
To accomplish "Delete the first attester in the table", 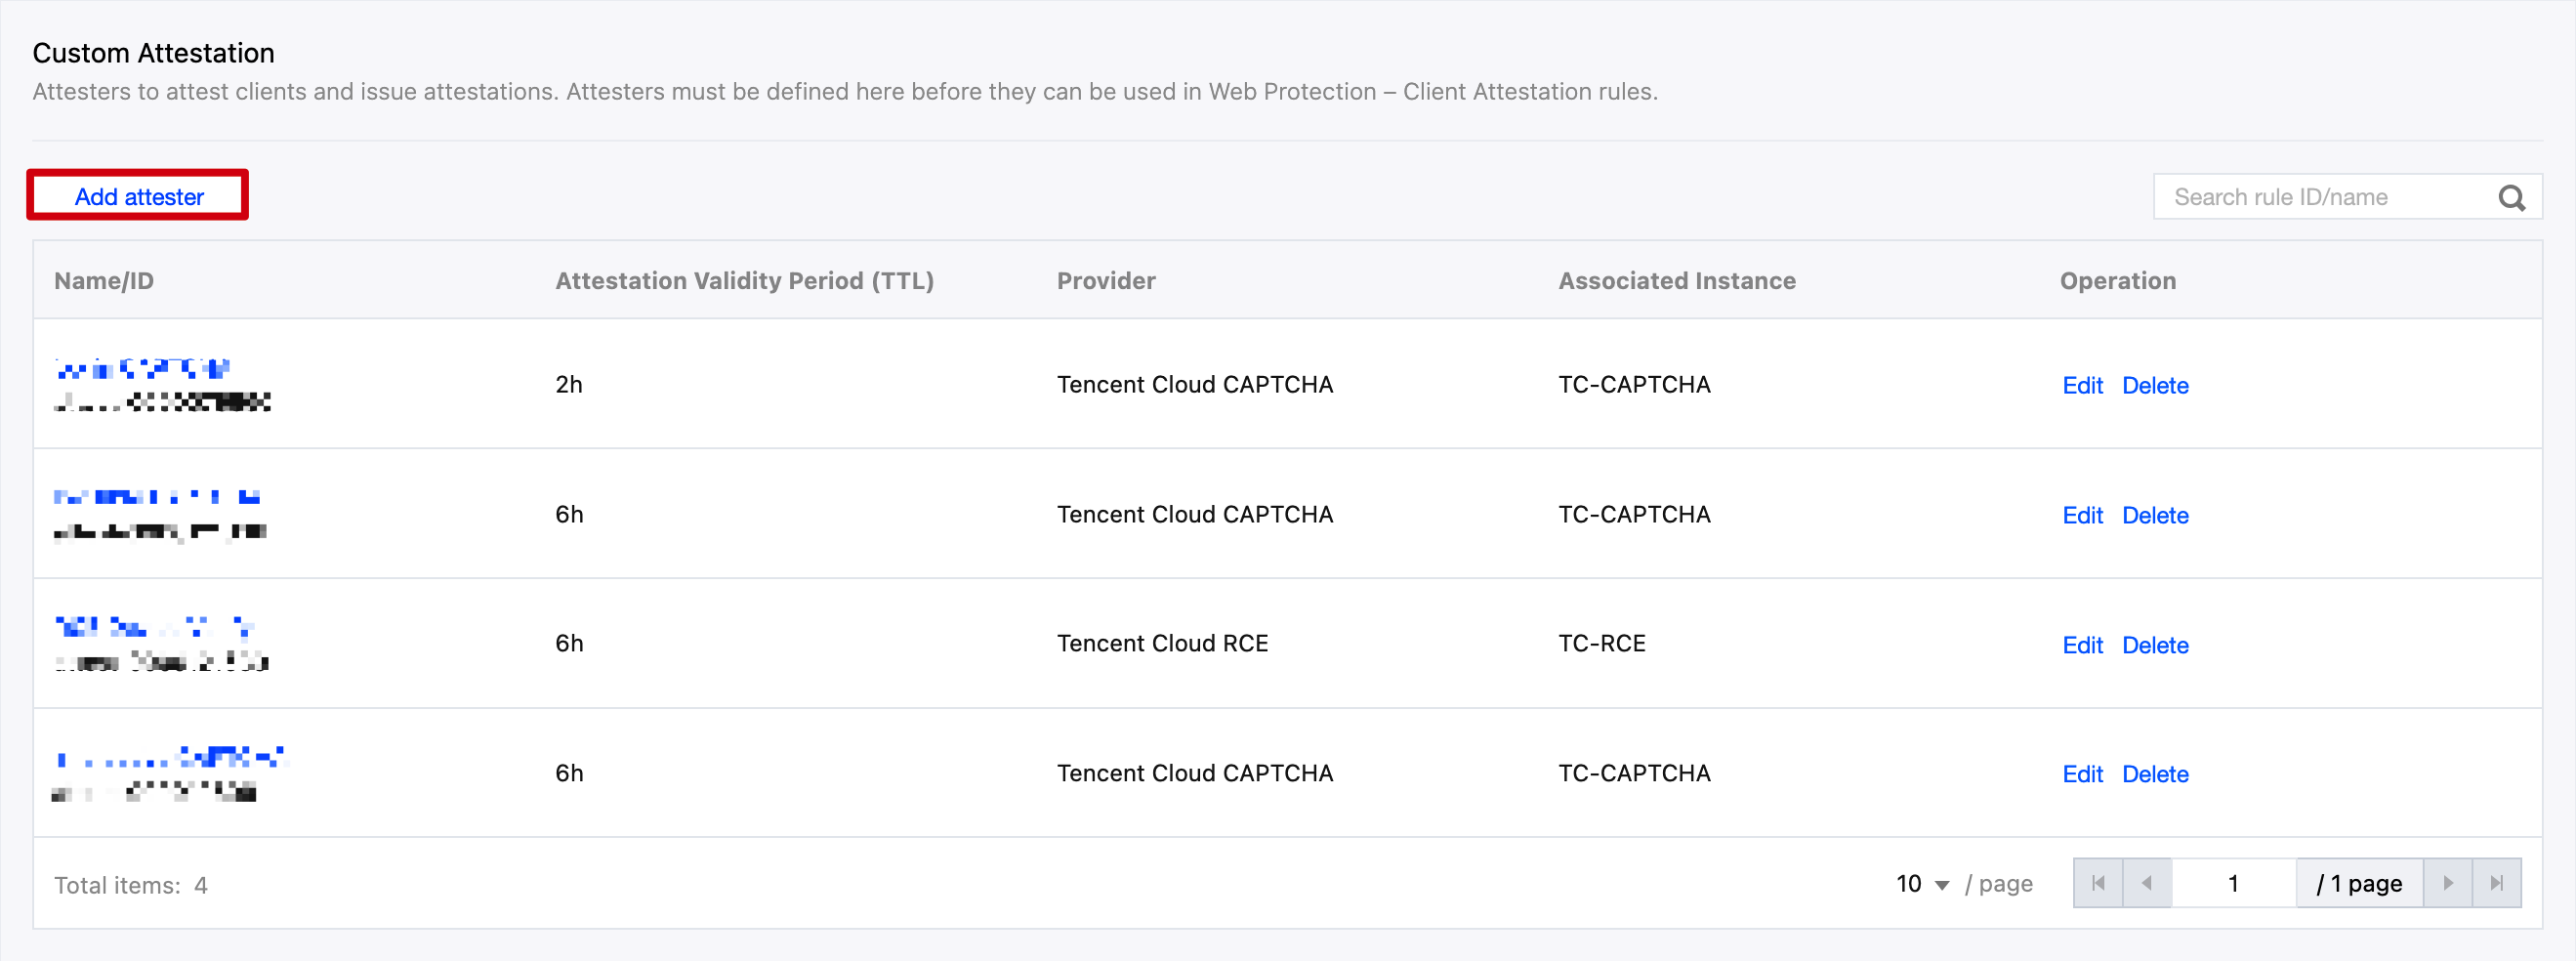I will 2156,385.
